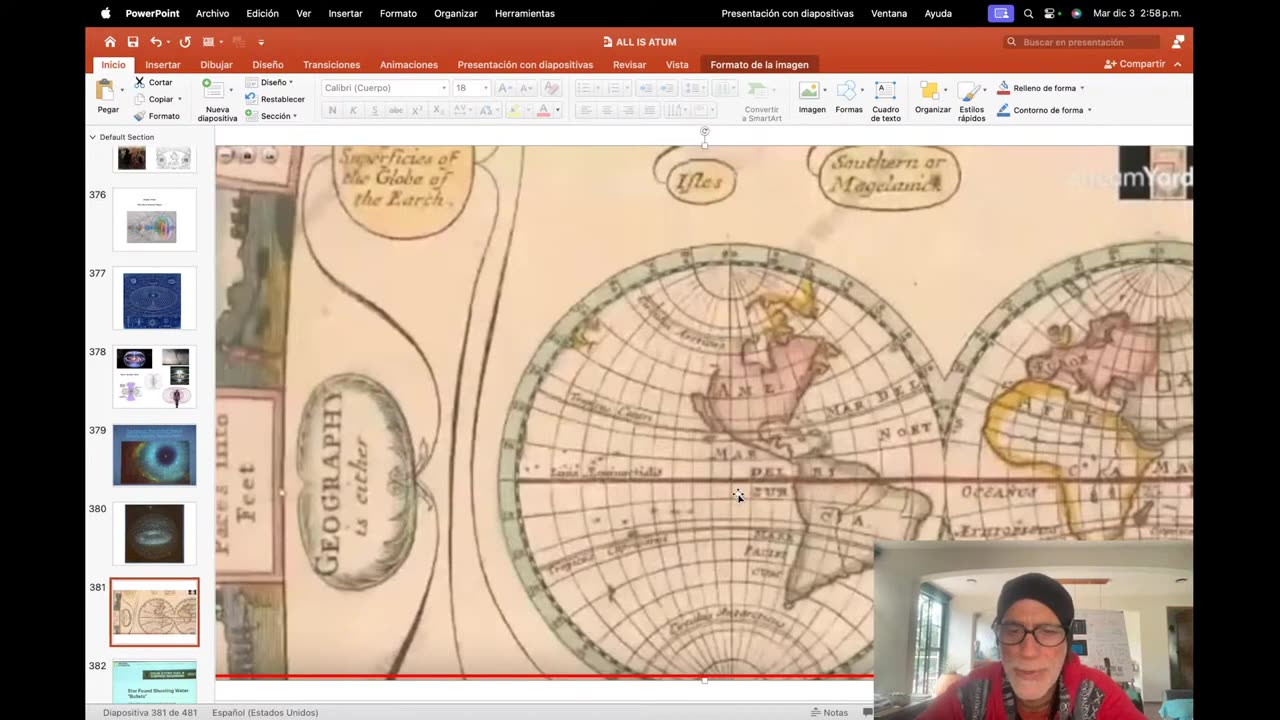
Task: Open the Herramientas menu
Action: pyautogui.click(x=524, y=13)
